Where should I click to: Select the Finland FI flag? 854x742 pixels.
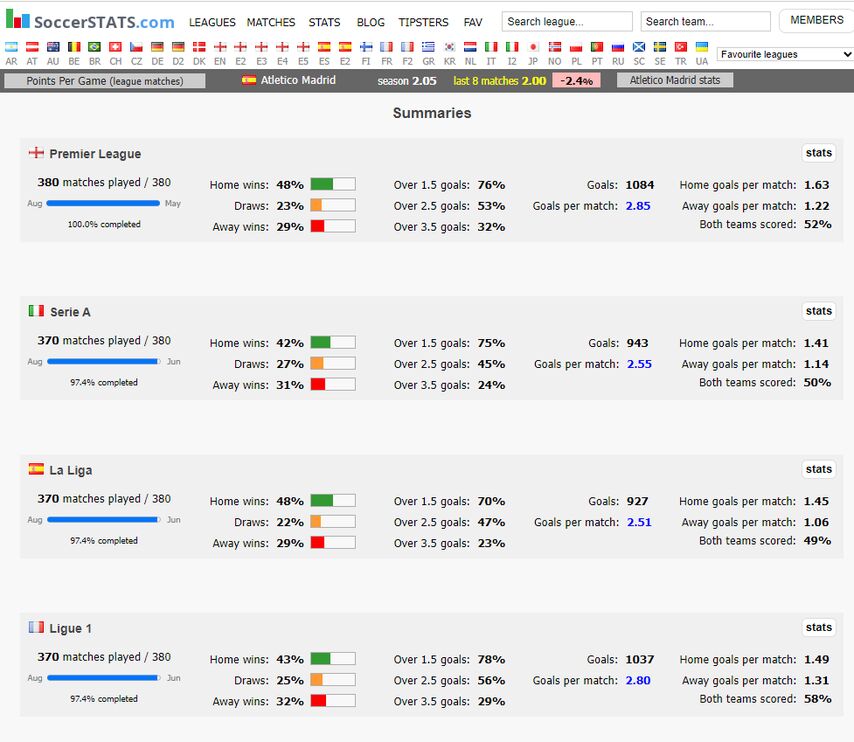tap(366, 47)
